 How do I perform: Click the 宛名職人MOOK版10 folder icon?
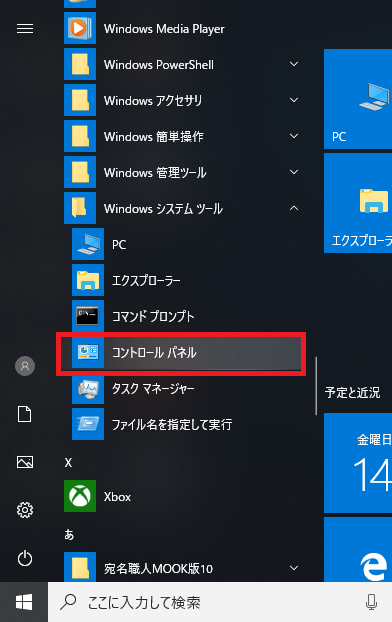tap(80, 567)
